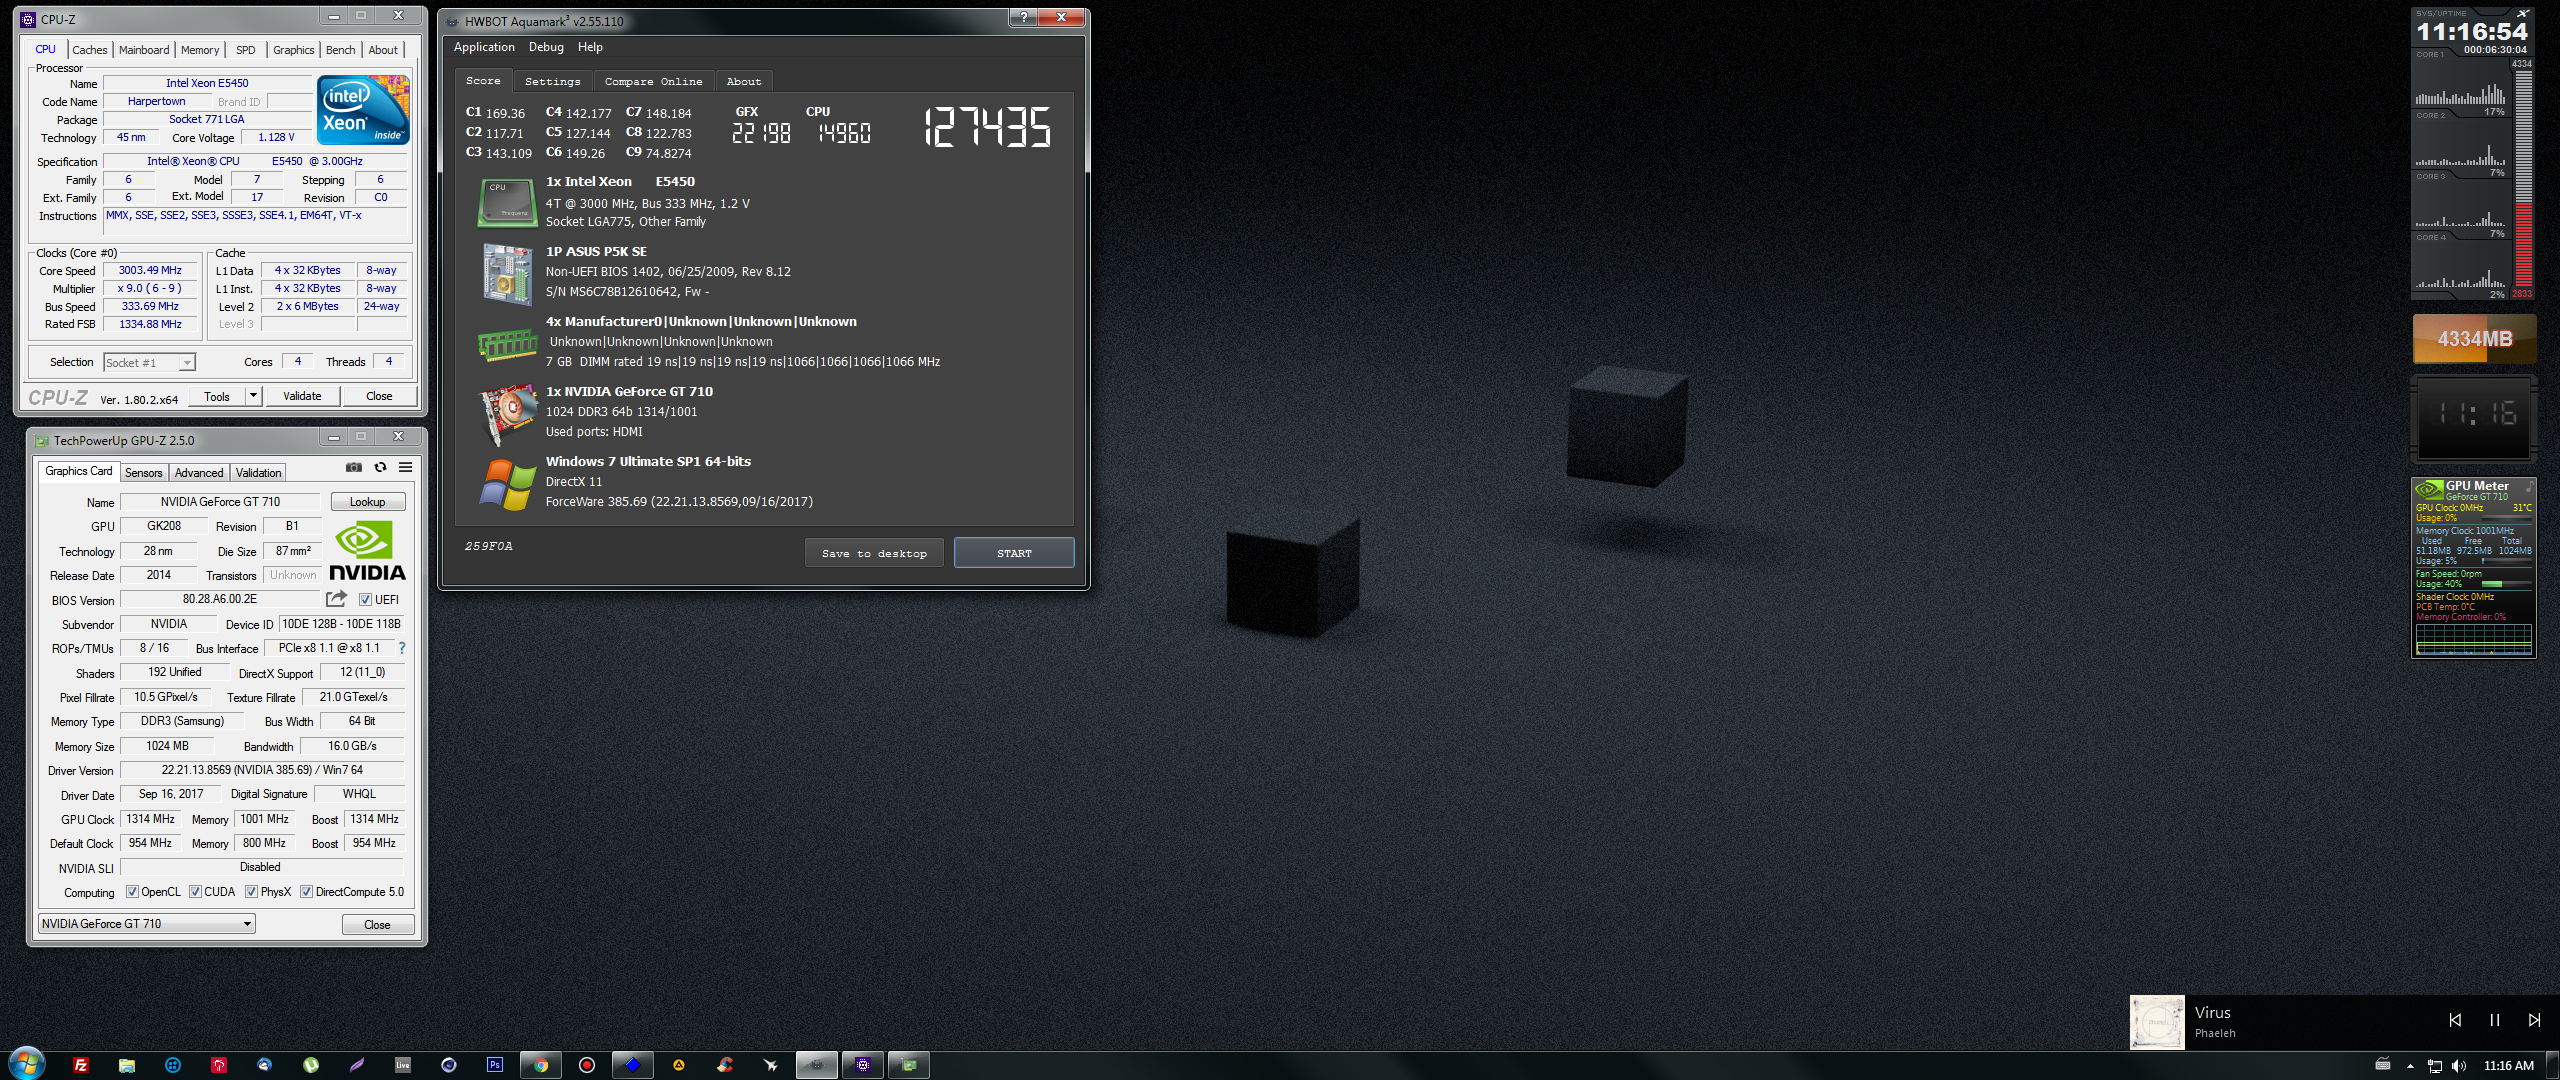Viewport: 2560px width, 1080px height.
Task: Switch to the Caches tab in CPU-Z
Action: (90, 50)
